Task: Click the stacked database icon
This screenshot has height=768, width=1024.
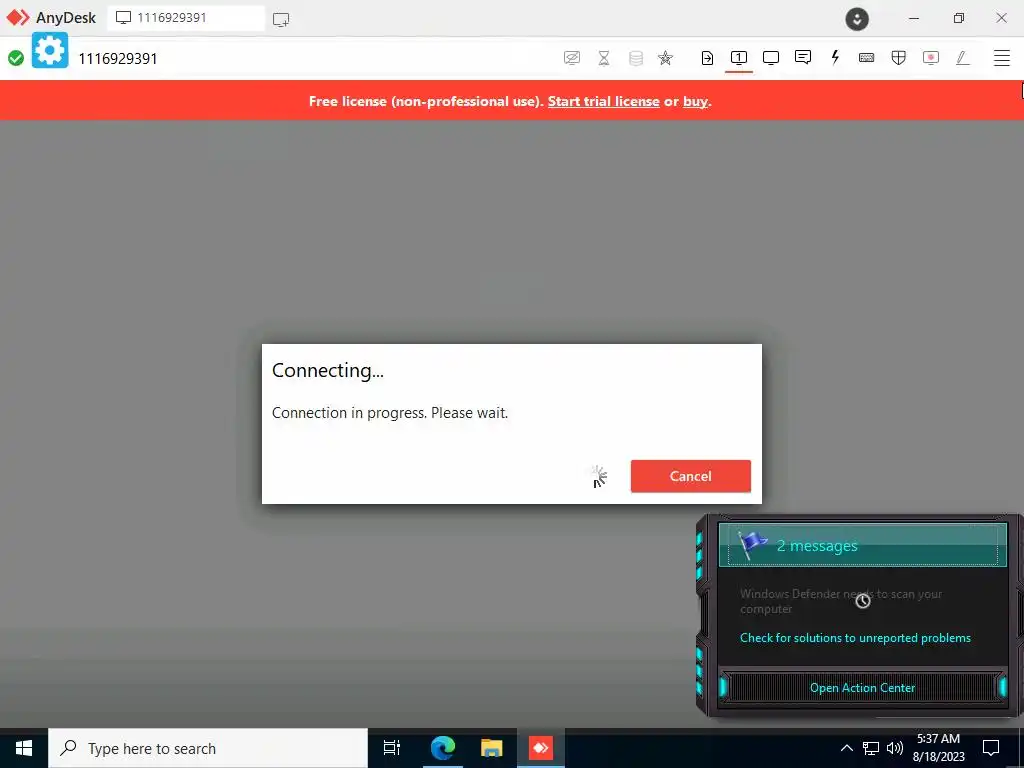Action: tap(635, 58)
